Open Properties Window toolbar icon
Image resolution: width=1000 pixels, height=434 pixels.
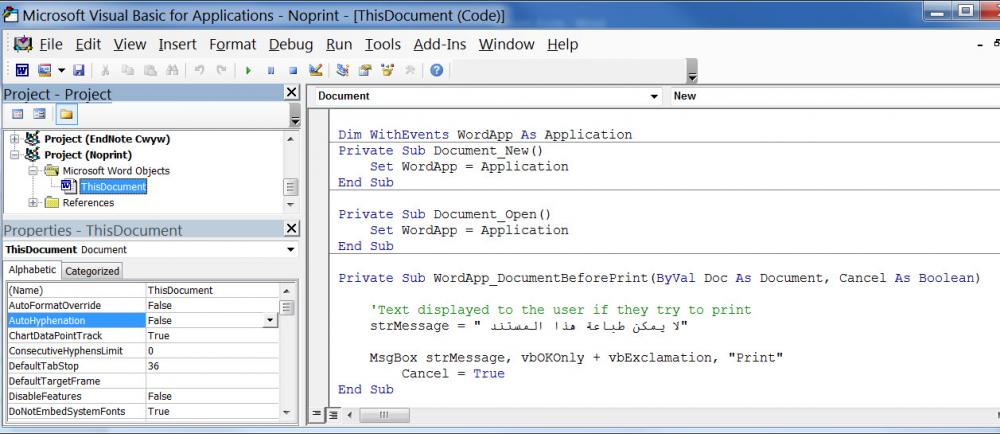(365, 70)
